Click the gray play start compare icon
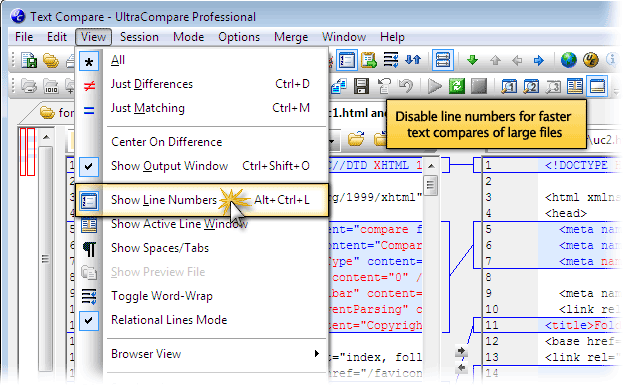 pyautogui.click(x=434, y=86)
